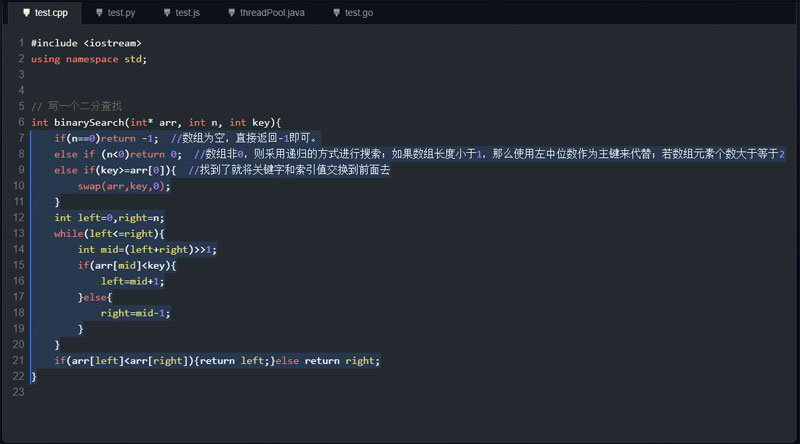Click the file icon on threadPool.java tab
The height and width of the screenshot is (444, 800).
231,13
